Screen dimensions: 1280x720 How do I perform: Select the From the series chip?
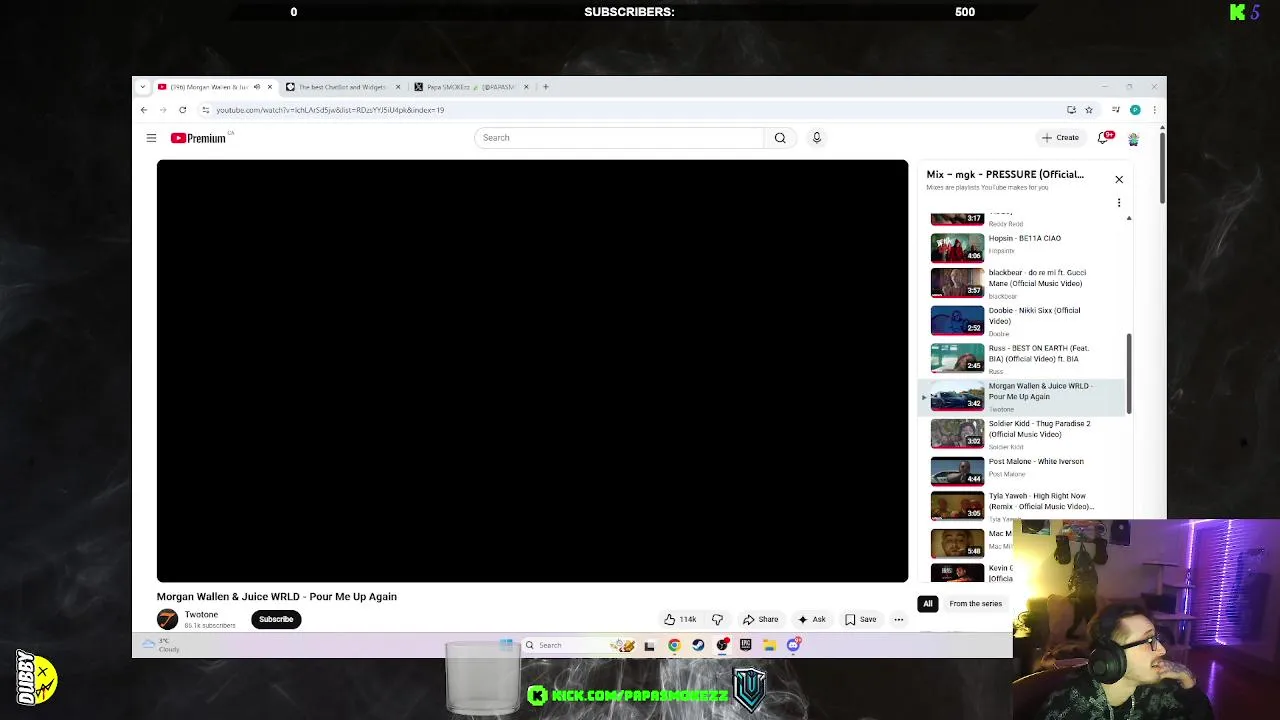point(975,604)
